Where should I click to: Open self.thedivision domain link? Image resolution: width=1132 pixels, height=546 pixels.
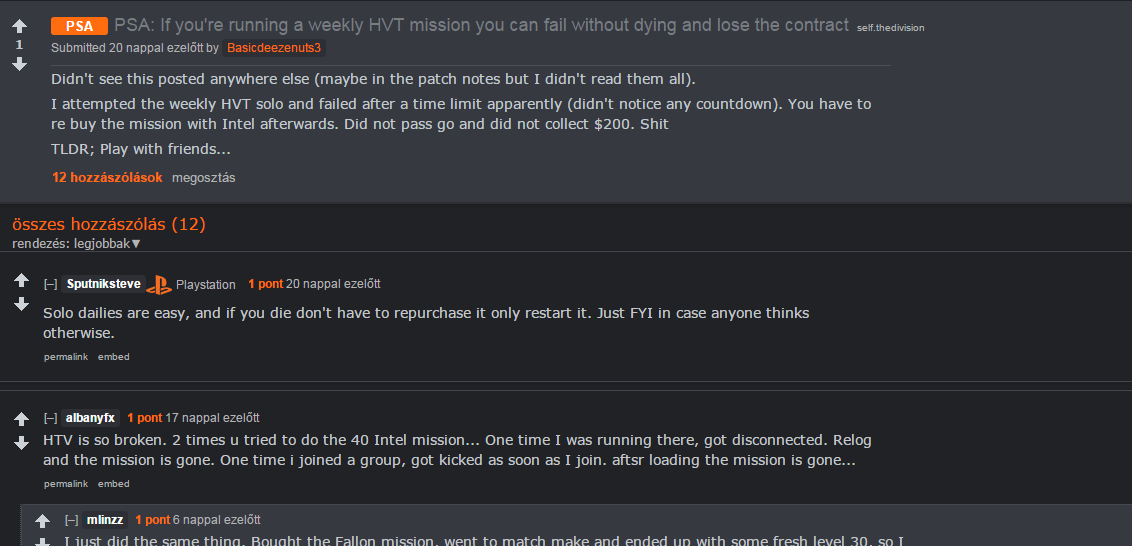pos(890,28)
